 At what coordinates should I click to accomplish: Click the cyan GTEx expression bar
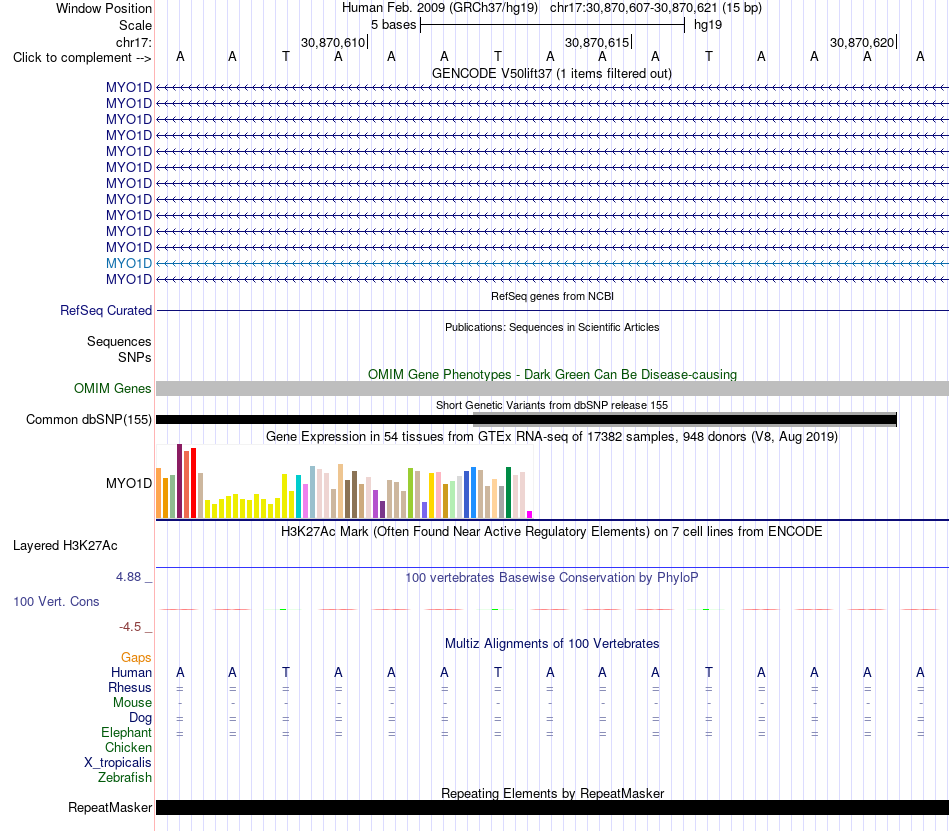[x=298, y=497]
